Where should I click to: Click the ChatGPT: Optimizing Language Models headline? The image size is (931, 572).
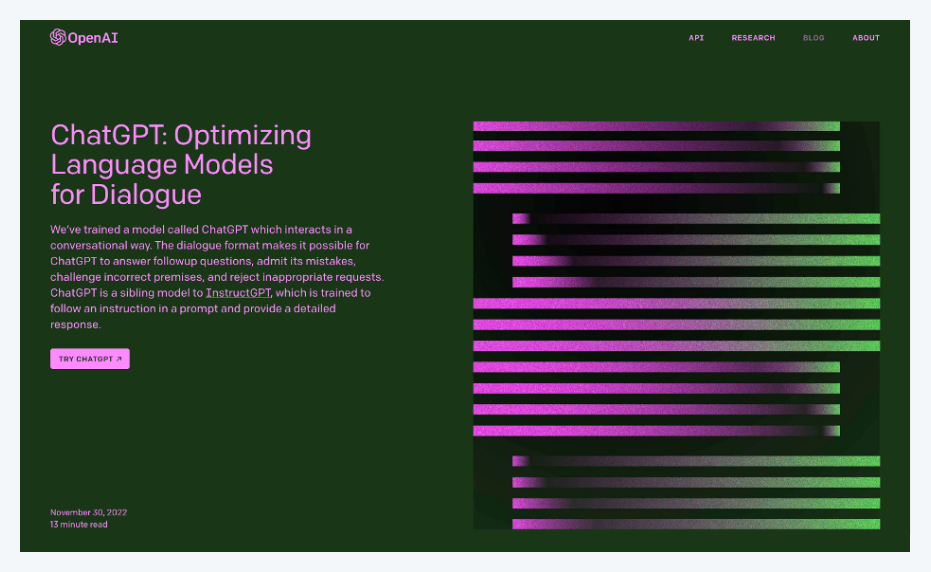point(180,165)
